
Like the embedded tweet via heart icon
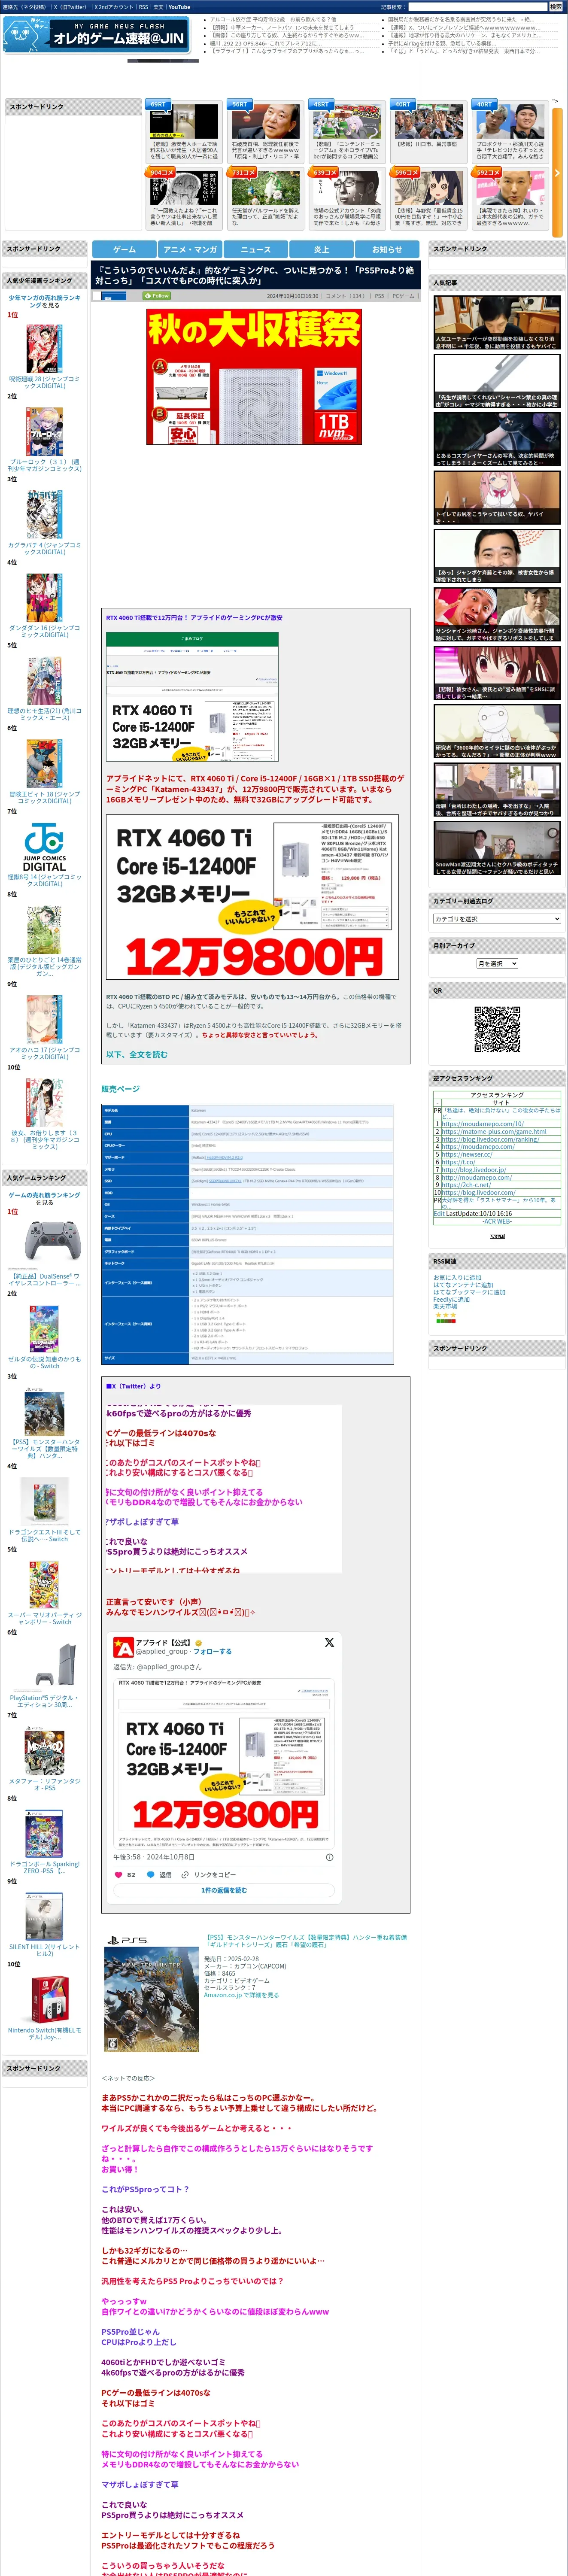coord(118,1875)
